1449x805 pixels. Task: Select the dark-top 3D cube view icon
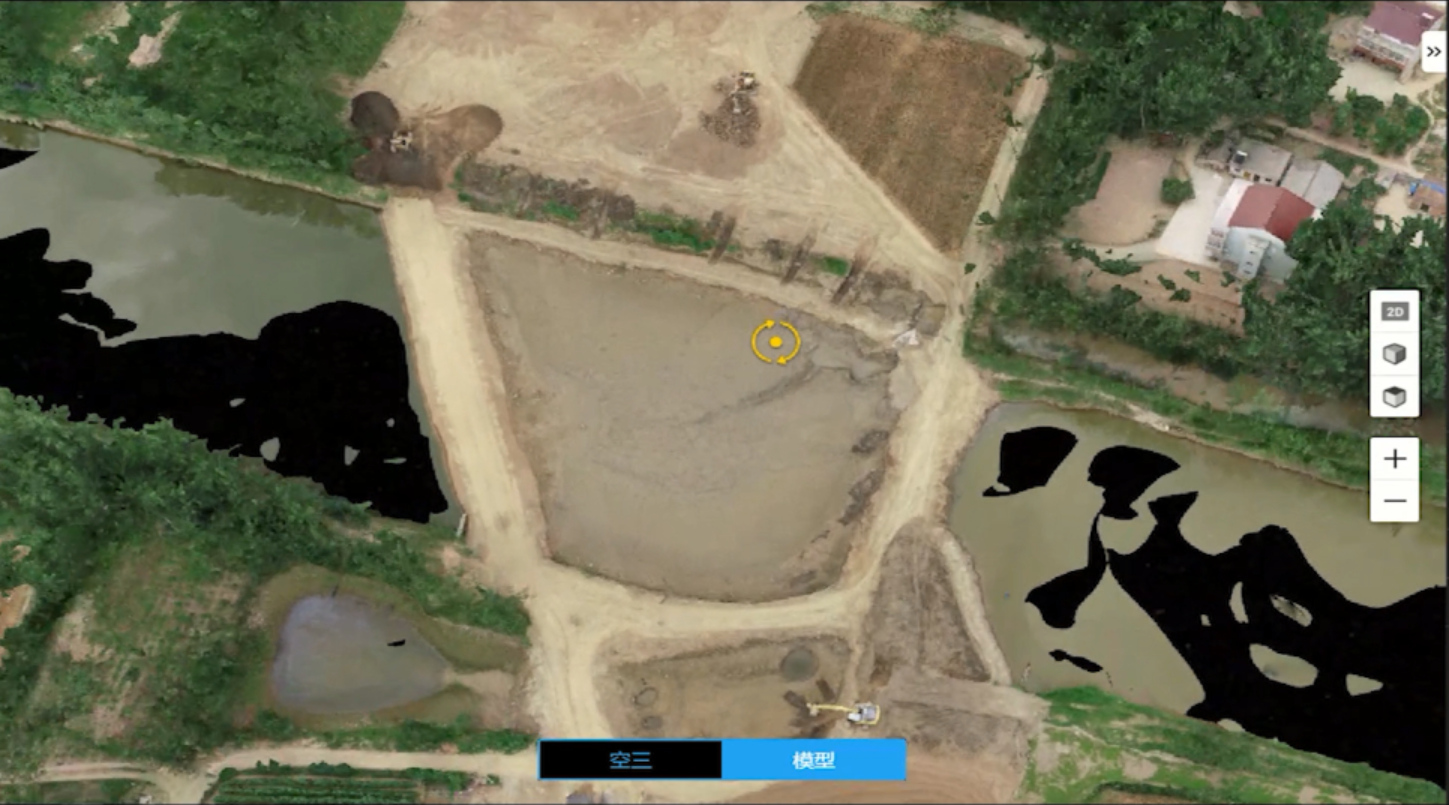click(x=1394, y=397)
